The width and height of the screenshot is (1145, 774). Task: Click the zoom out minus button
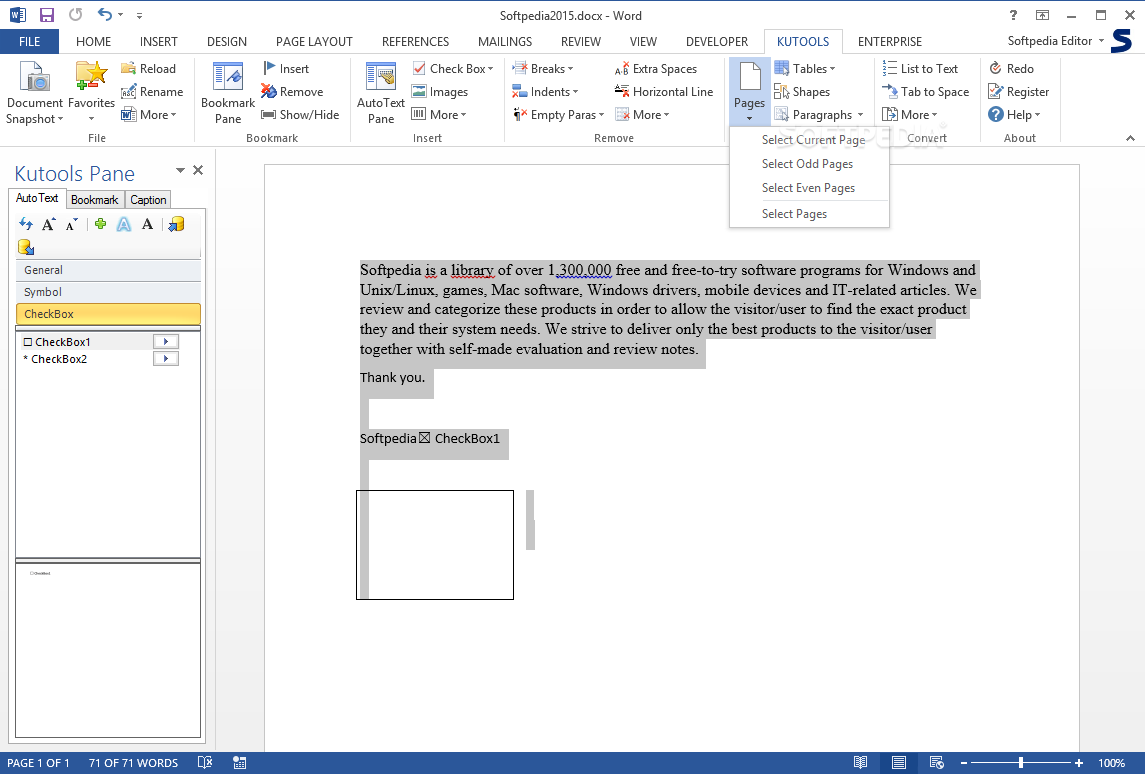[964, 762]
